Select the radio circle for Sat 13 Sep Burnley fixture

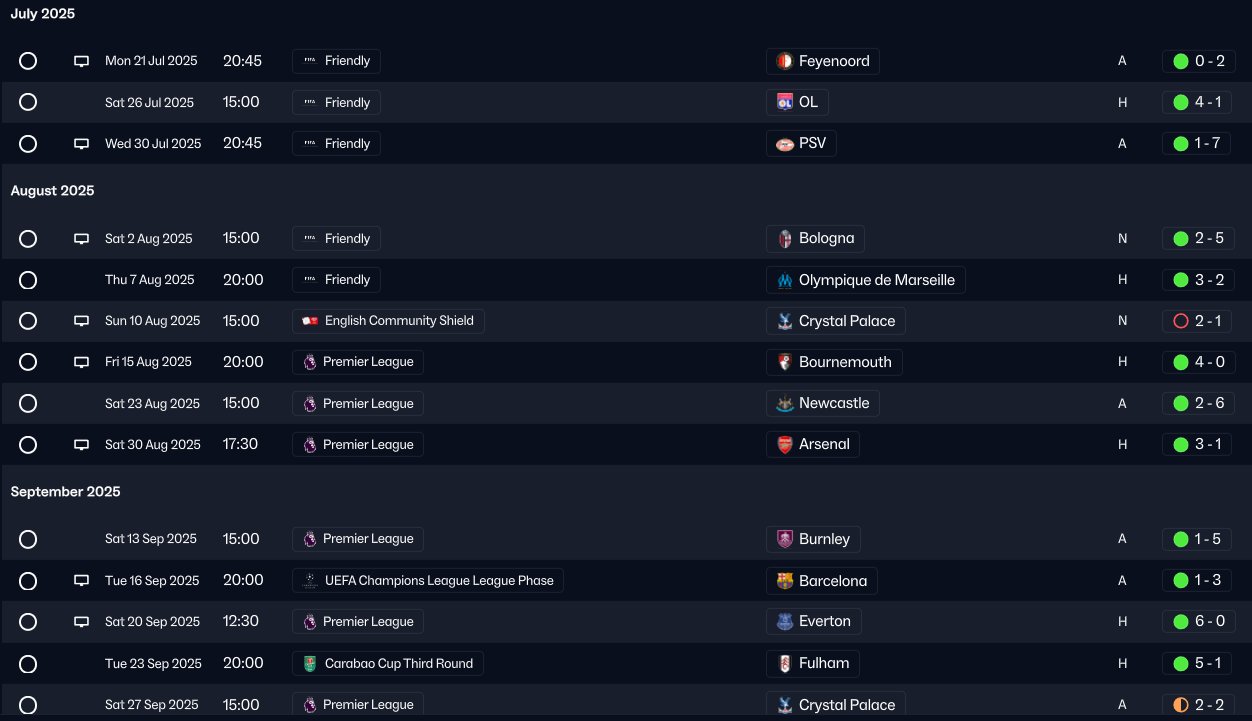click(x=28, y=539)
